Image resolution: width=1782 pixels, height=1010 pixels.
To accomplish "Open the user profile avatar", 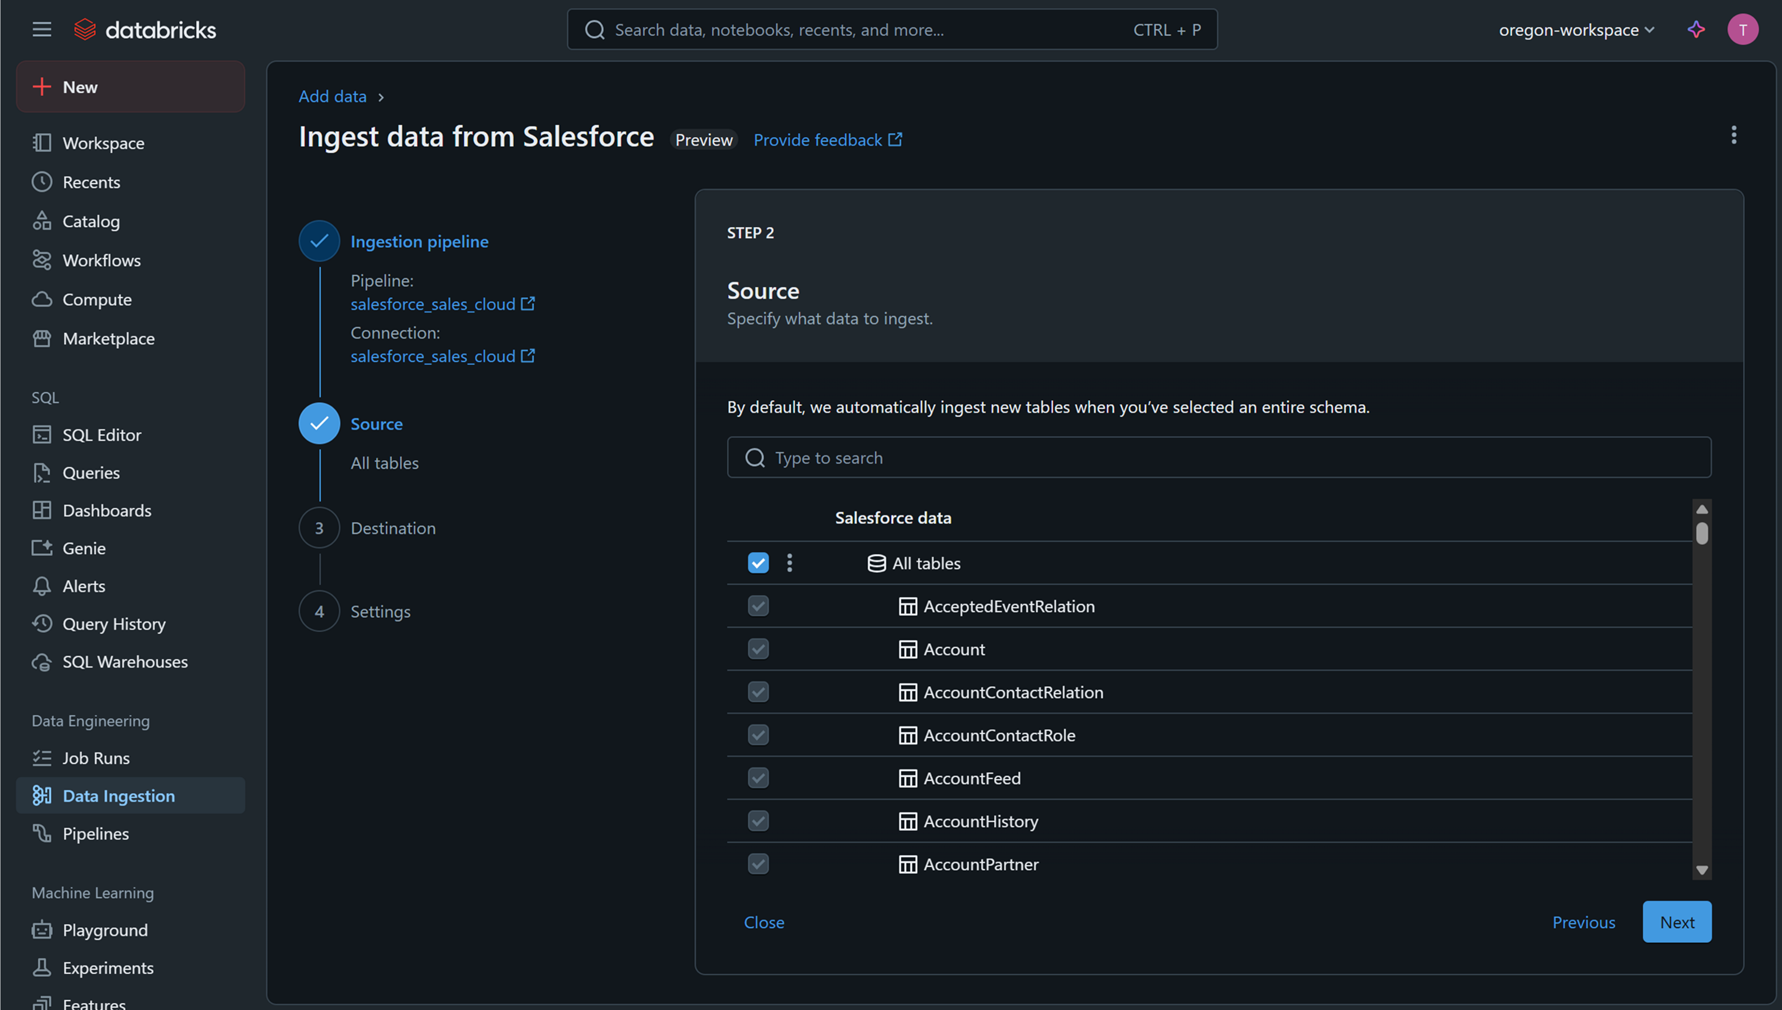I will (x=1742, y=29).
